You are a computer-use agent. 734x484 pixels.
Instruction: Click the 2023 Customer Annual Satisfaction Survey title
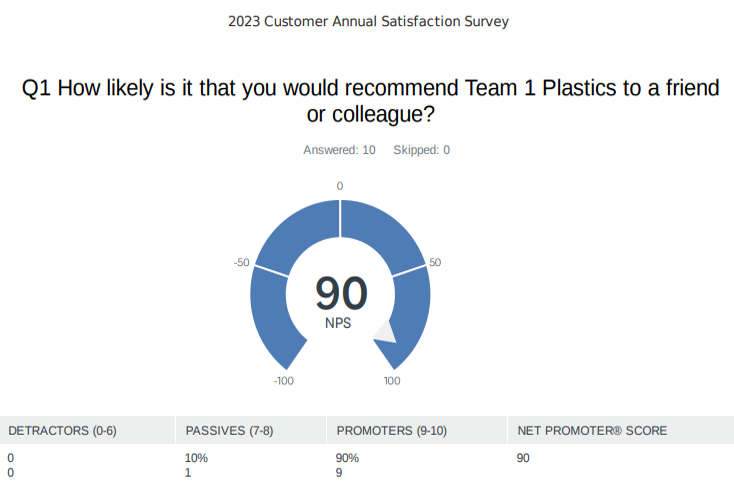point(367,21)
